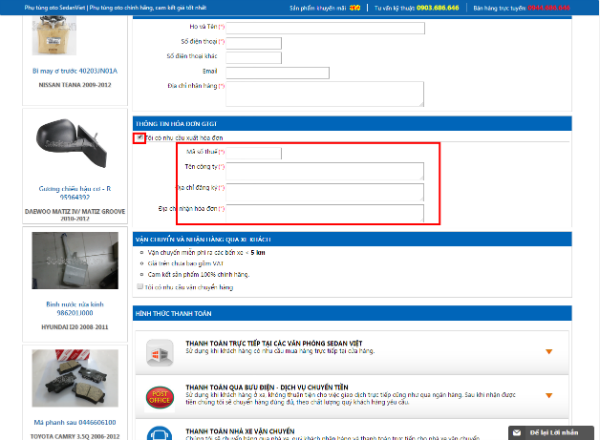Open 'Bi may ơ trước 40202JN01A' product link

point(75,71)
